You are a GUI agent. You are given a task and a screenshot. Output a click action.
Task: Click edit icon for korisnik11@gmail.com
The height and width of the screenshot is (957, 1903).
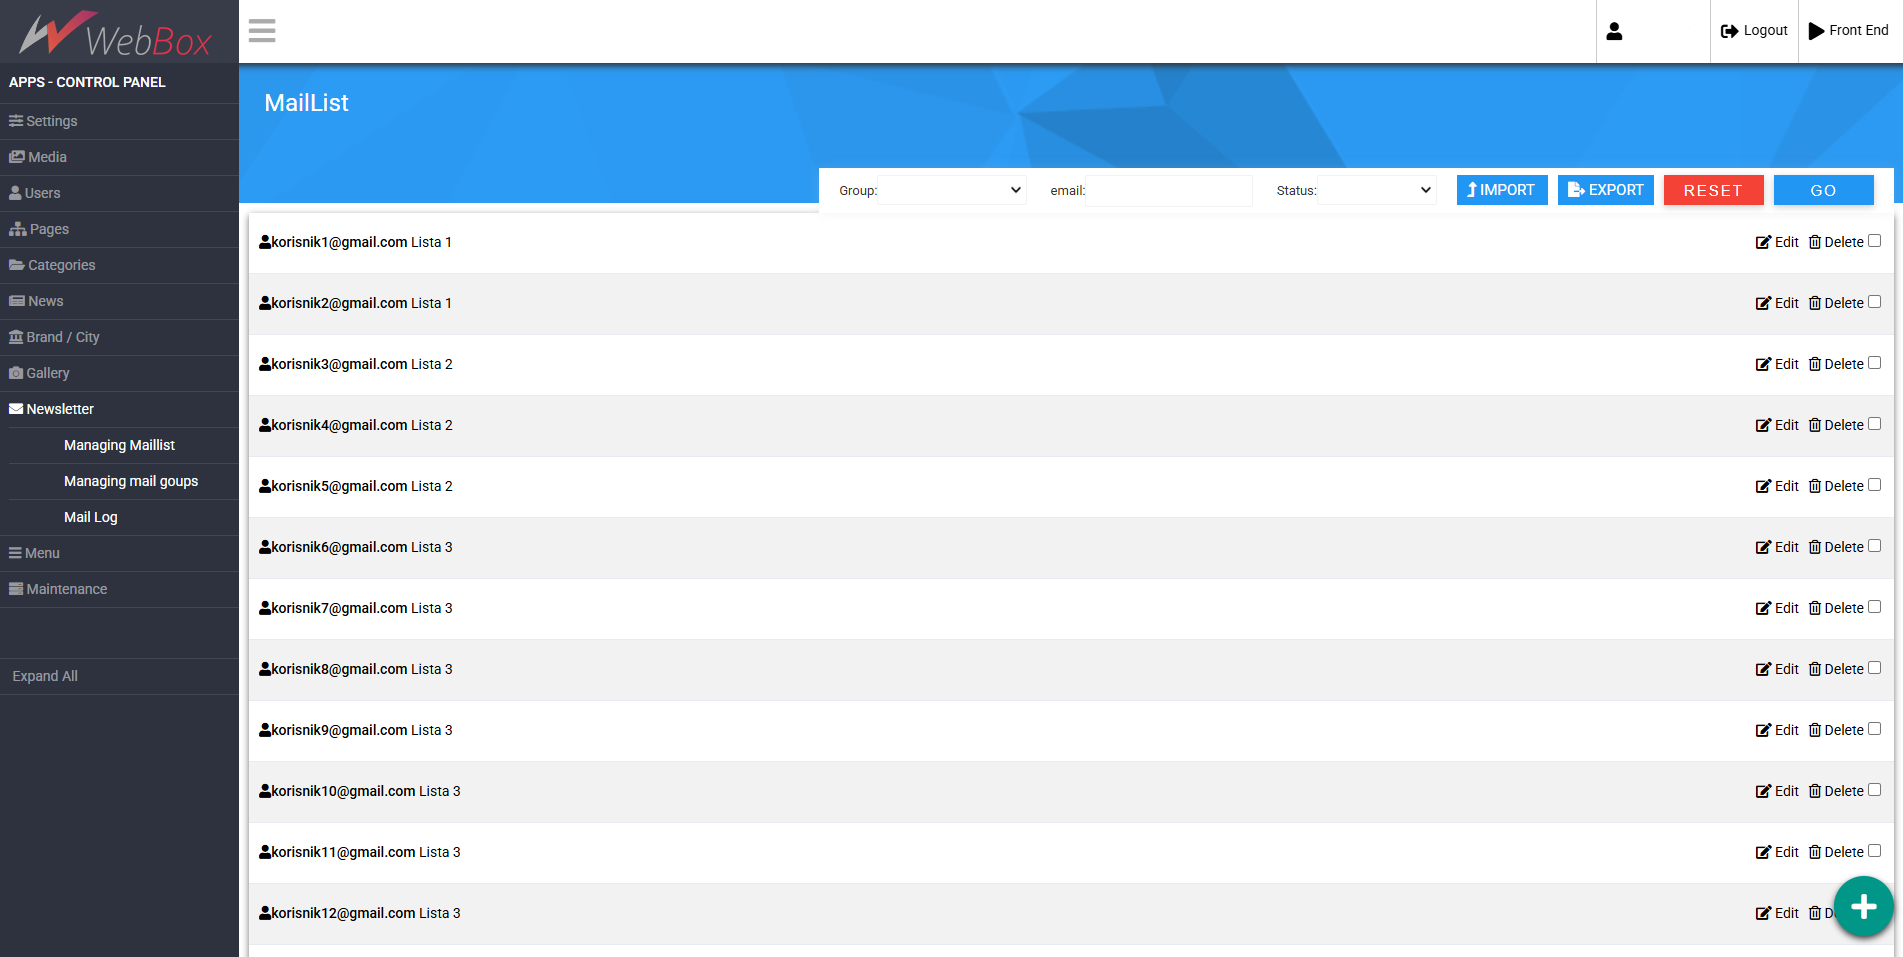tap(1763, 853)
